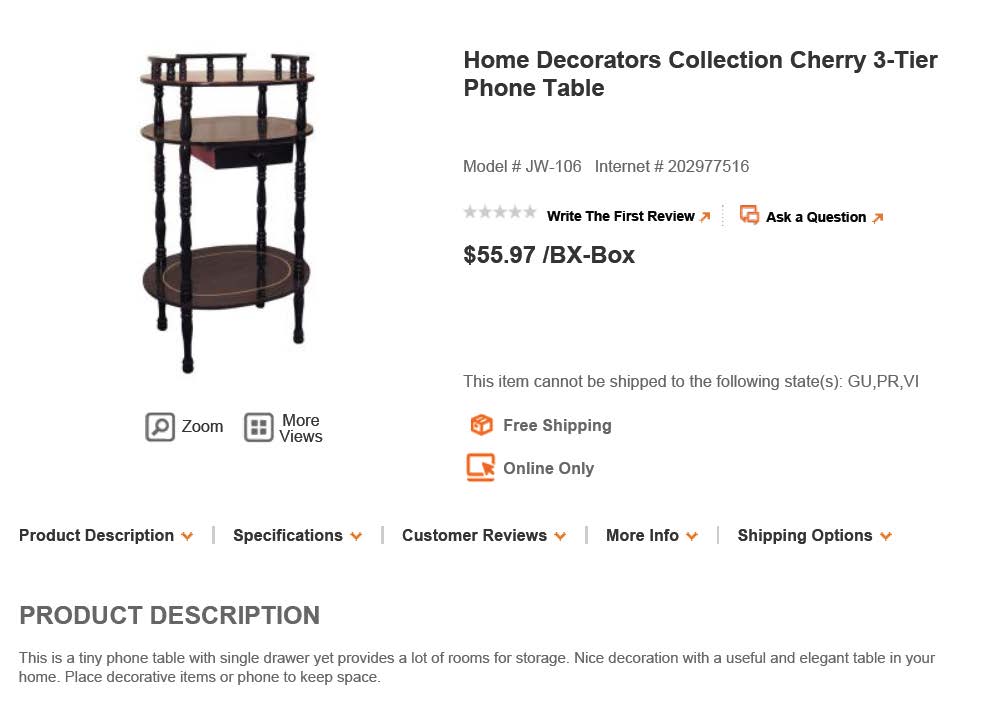Viewport: 987px width, 710px height.
Task: Expand the Shipping Options chevron
Action: click(x=886, y=536)
